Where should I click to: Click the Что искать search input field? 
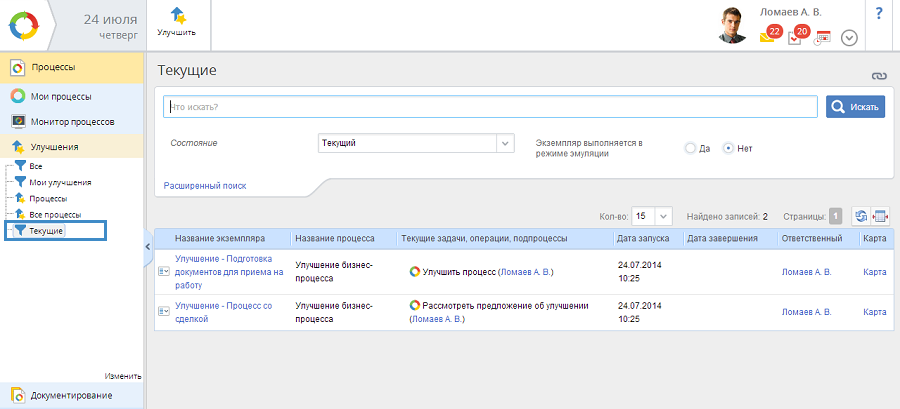point(490,107)
